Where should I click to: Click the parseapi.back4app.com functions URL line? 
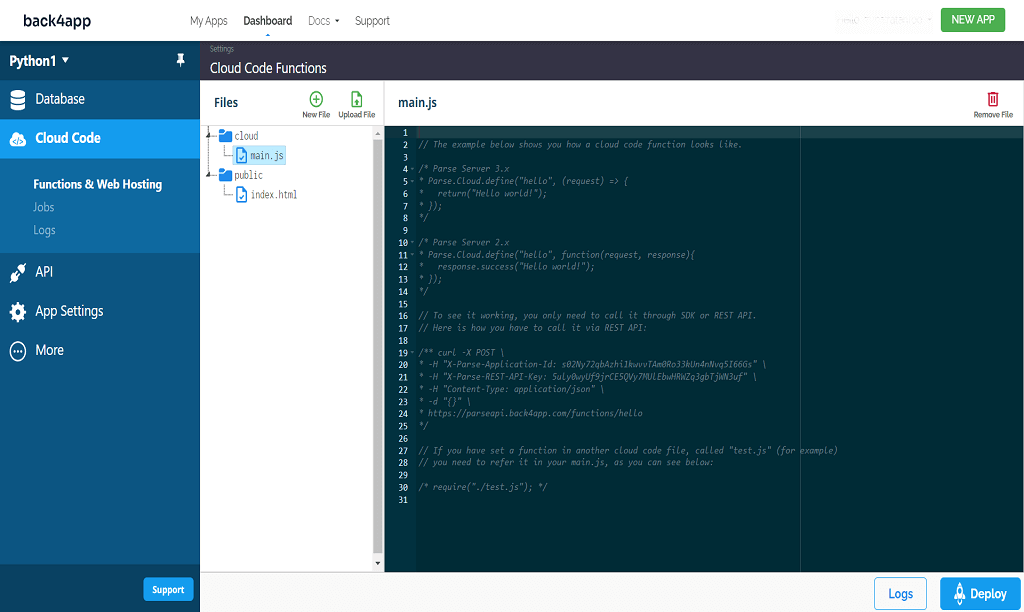tap(530, 413)
